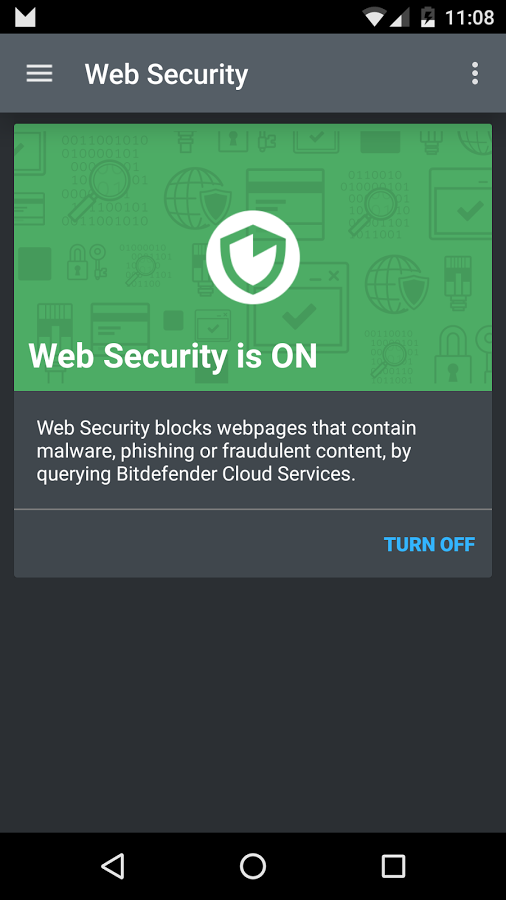
Task: Tap the 'Web Security is ON' heading
Action: coord(173,356)
